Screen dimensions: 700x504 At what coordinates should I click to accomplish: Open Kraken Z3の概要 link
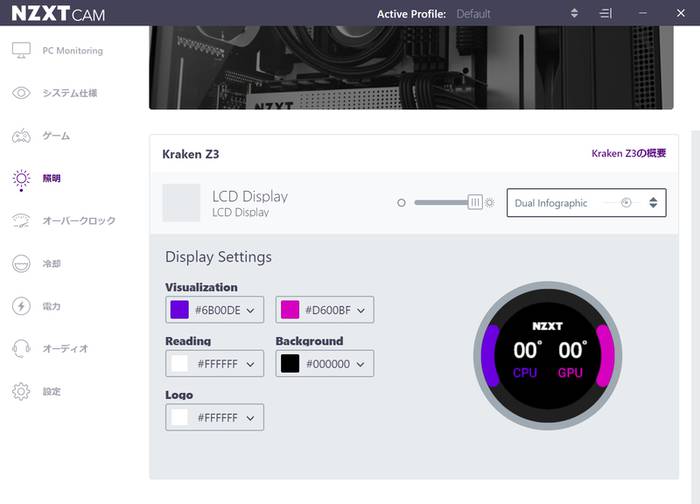click(x=629, y=153)
